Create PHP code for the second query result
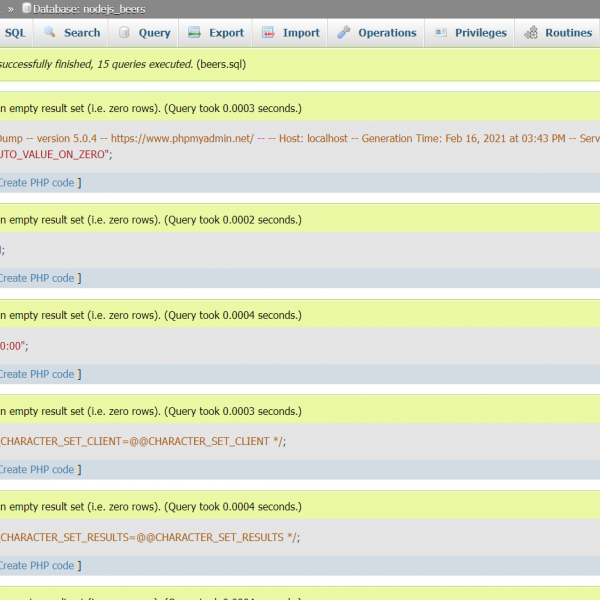The height and width of the screenshot is (600, 600). (37, 278)
